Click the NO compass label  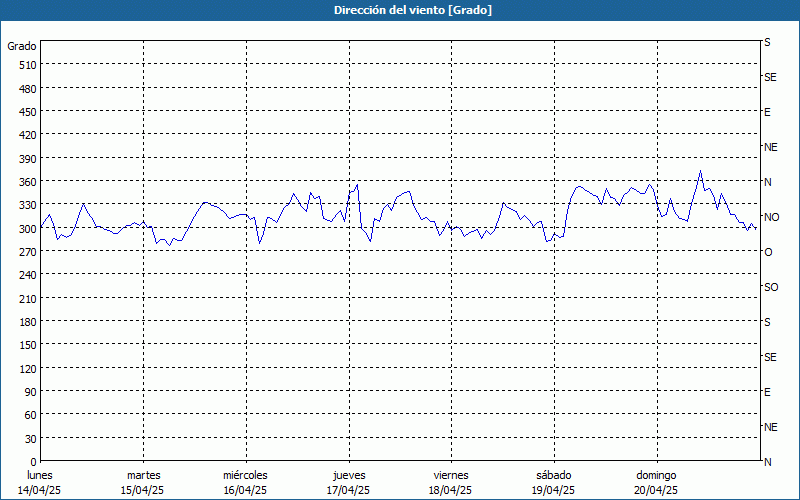click(771, 217)
